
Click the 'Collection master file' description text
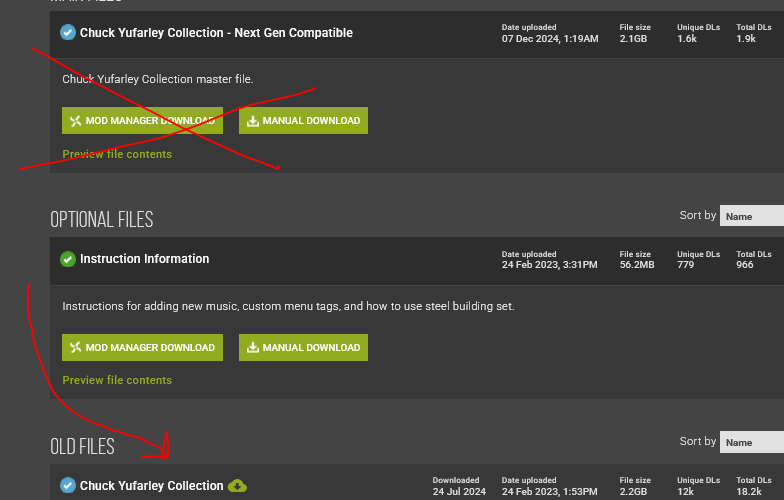pos(157,79)
